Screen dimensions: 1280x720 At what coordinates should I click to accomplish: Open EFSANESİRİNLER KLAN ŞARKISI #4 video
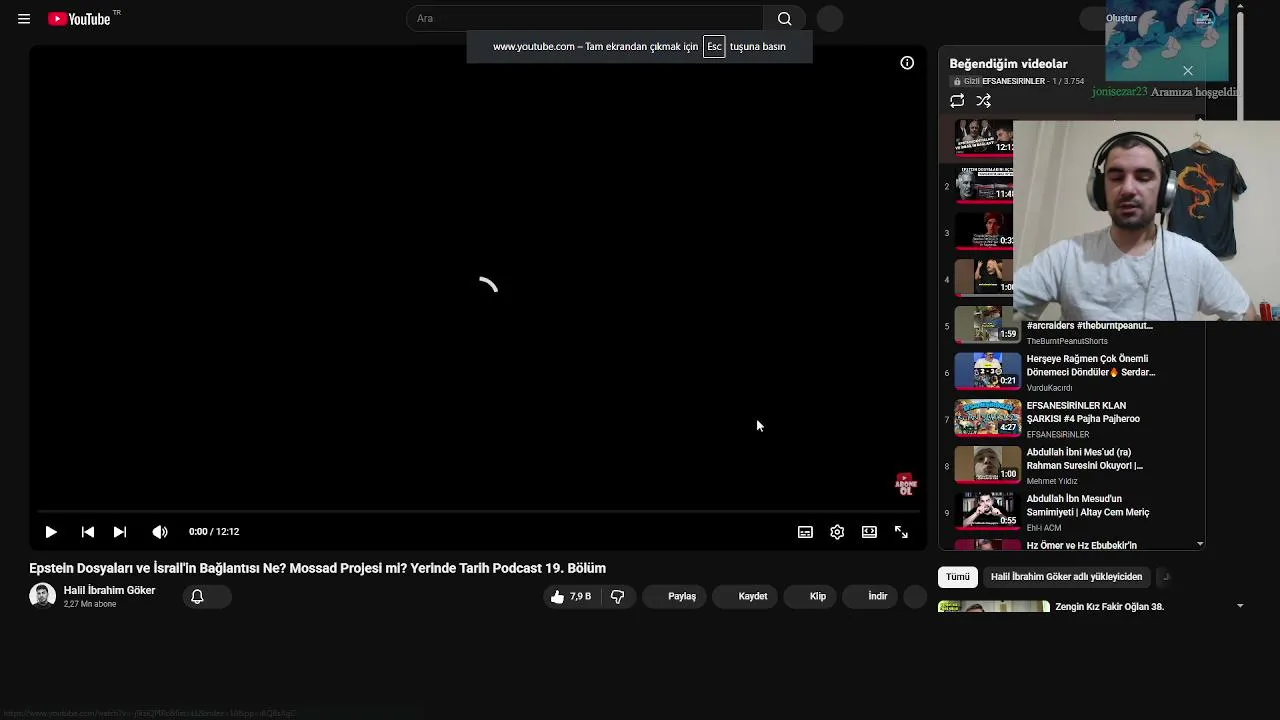1083,412
